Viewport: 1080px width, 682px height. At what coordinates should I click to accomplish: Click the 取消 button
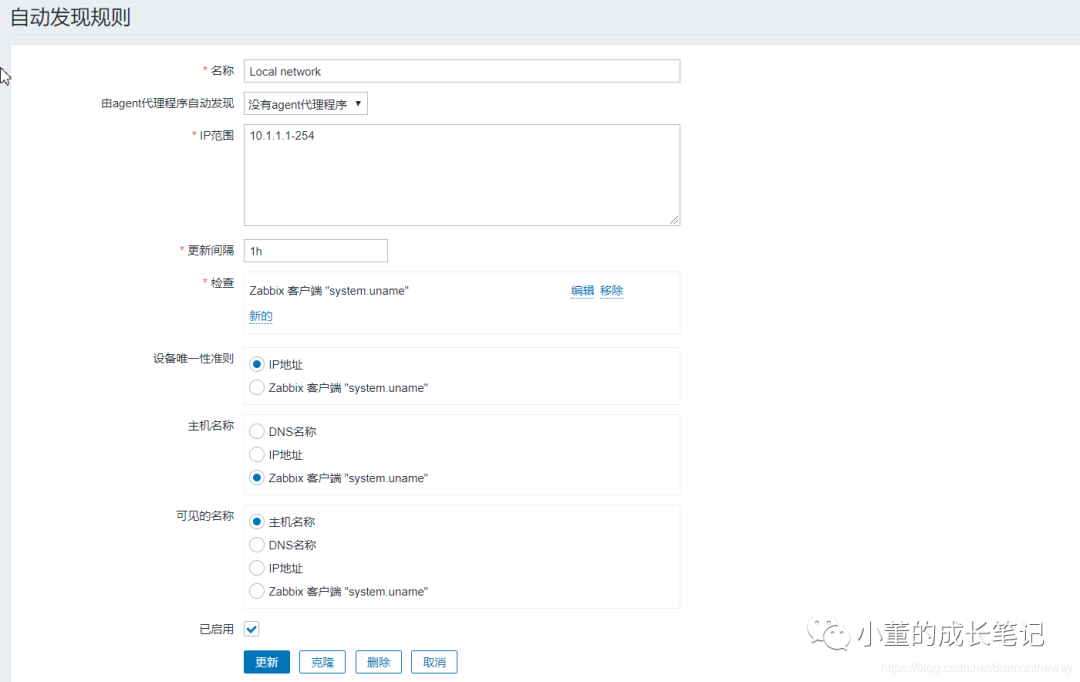[x=434, y=662]
